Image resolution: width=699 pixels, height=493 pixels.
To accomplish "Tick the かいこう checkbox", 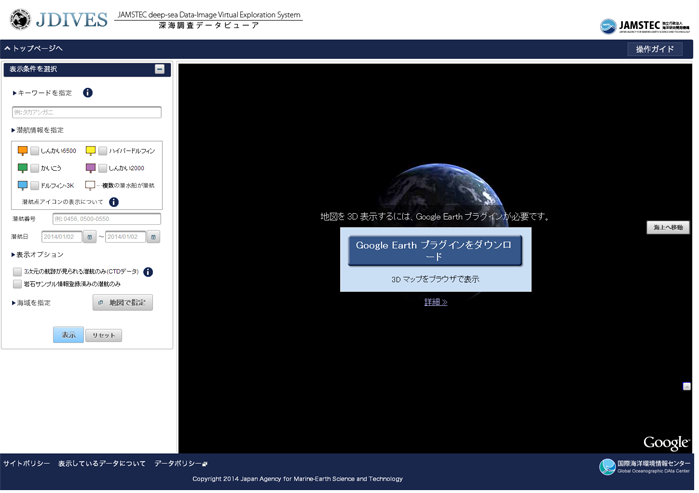I will pos(35,168).
